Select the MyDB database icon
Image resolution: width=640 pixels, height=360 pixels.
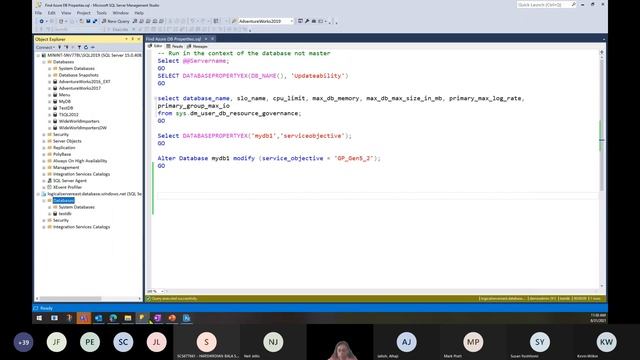pyautogui.click(x=55, y=101)
